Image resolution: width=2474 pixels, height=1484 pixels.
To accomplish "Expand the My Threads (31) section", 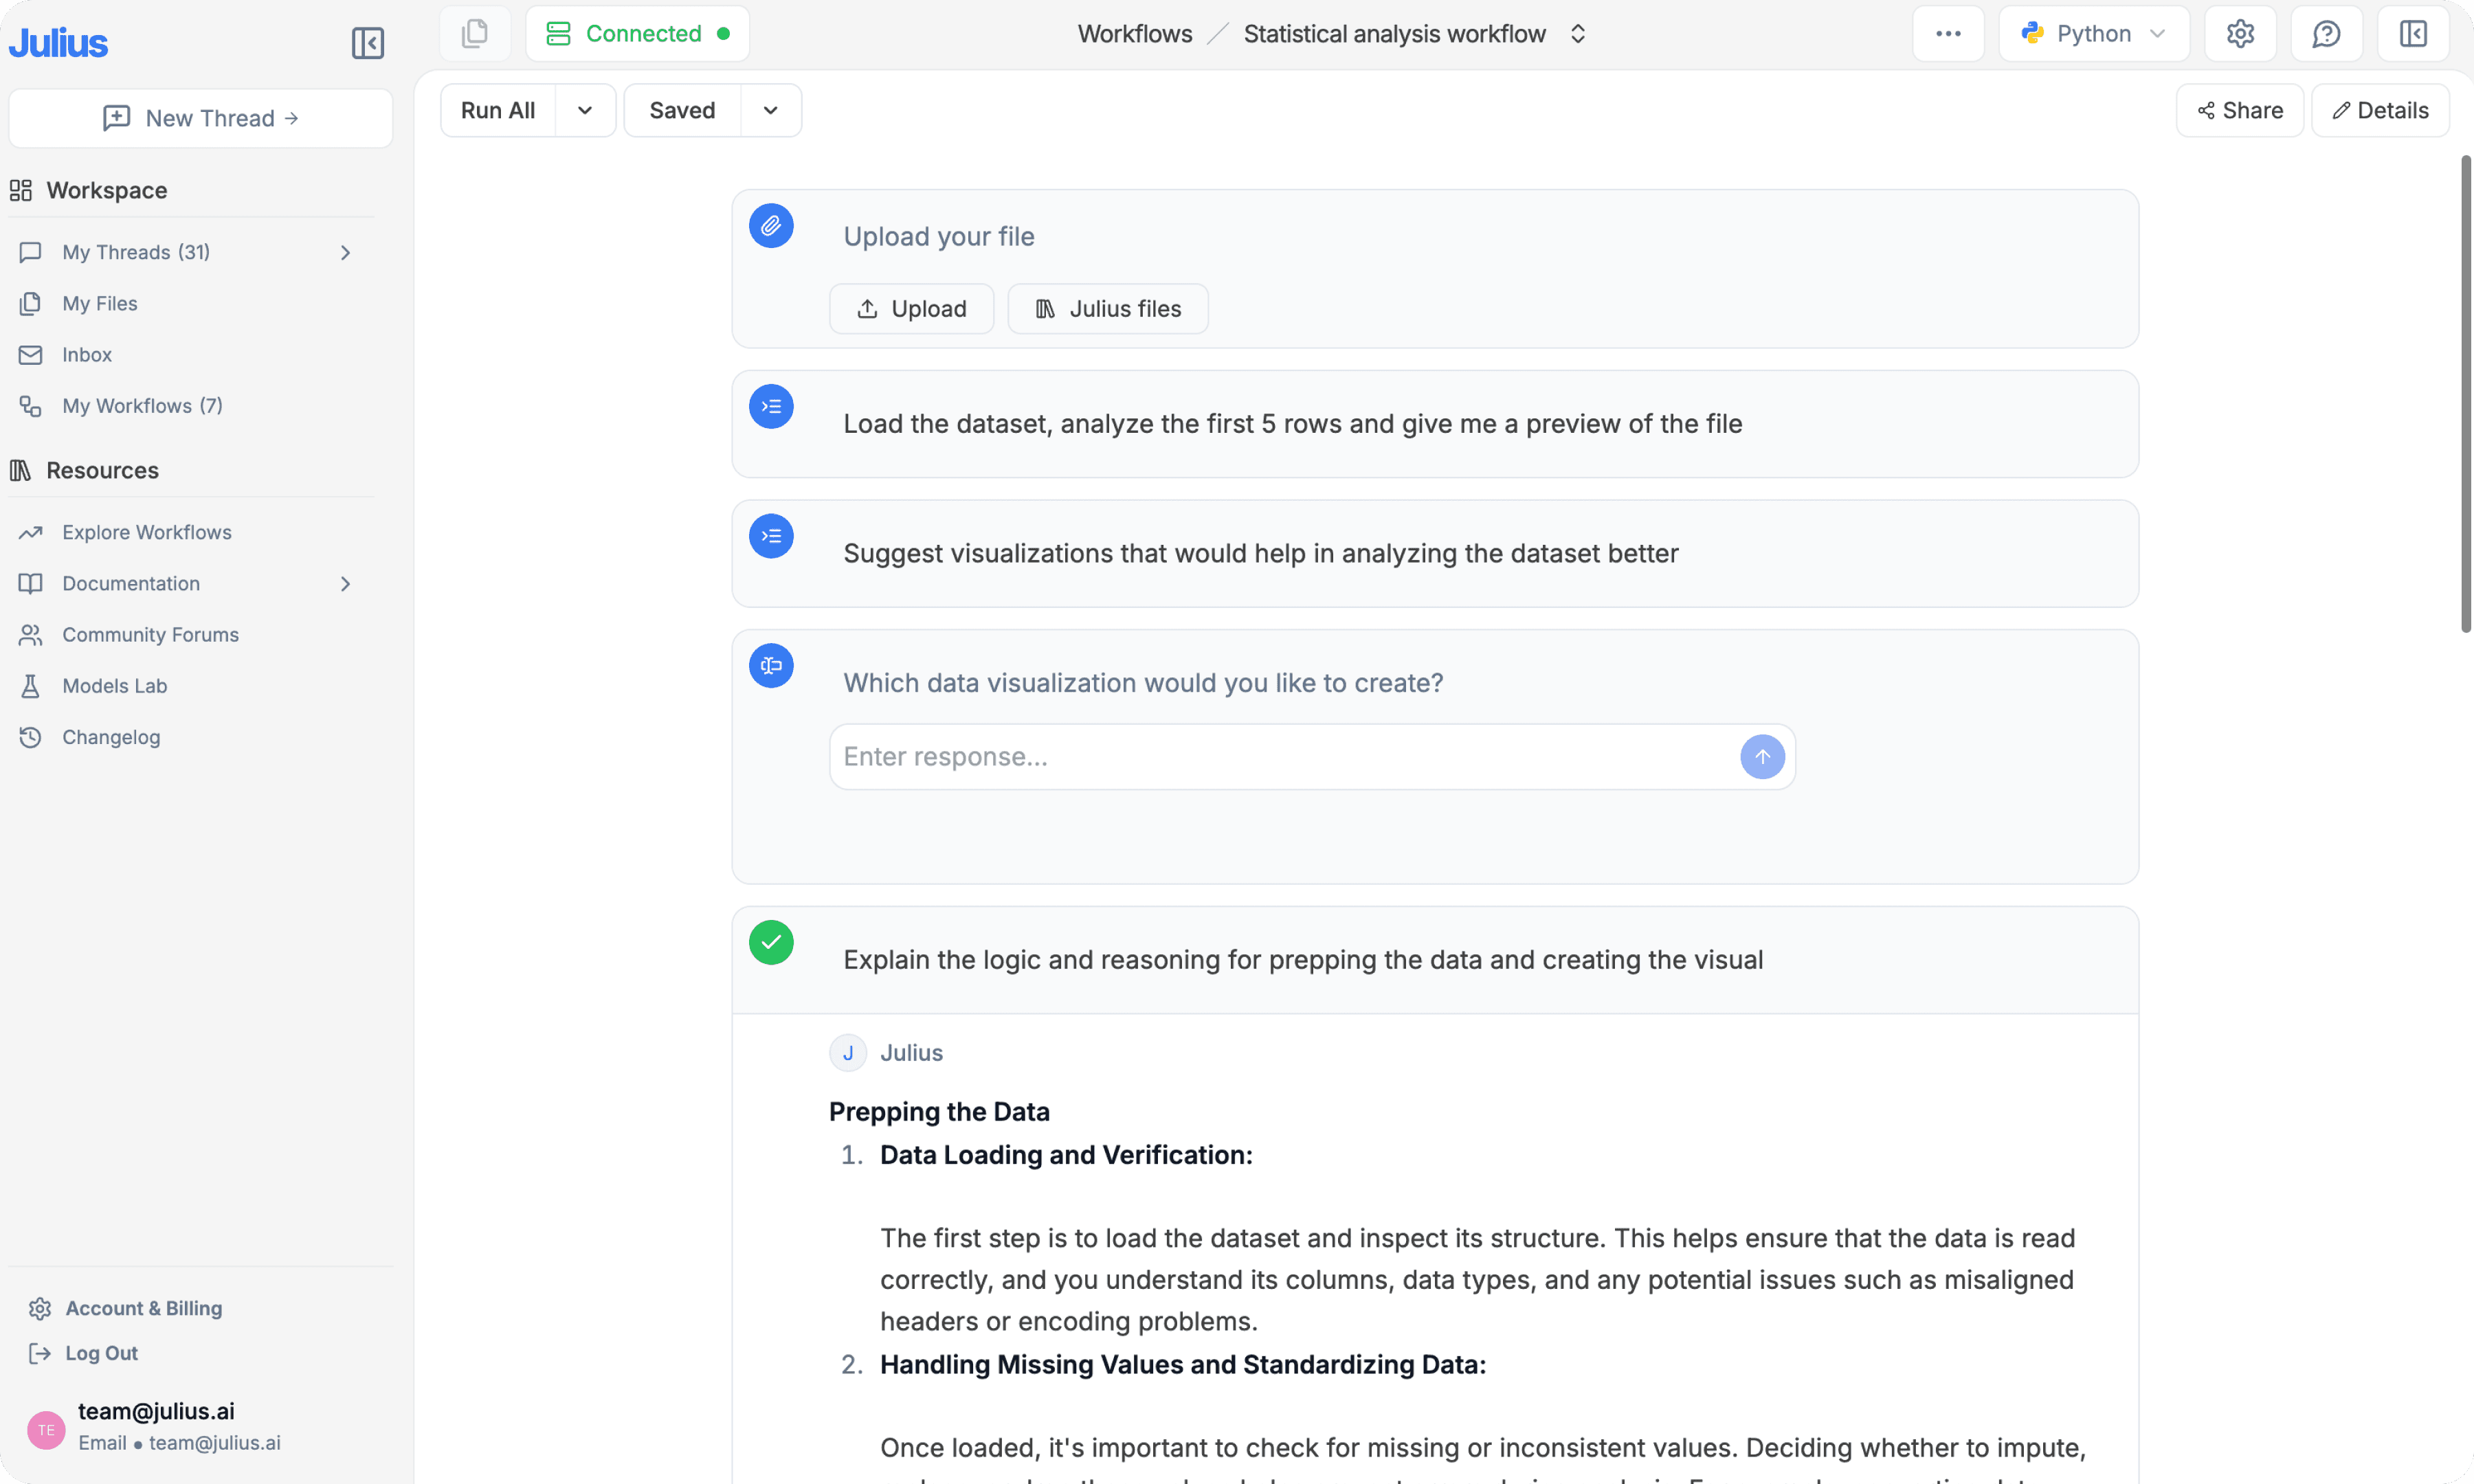I will coord(345,253).
